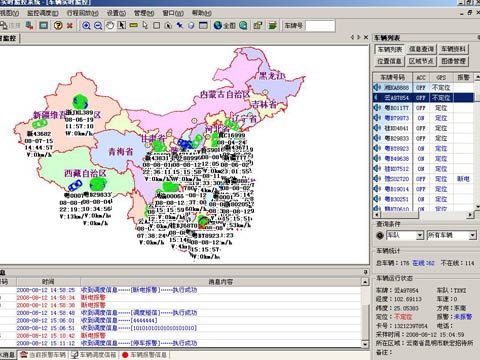Select the hand pan tool
Screen dimensions: 480x360
pos(110,25)
